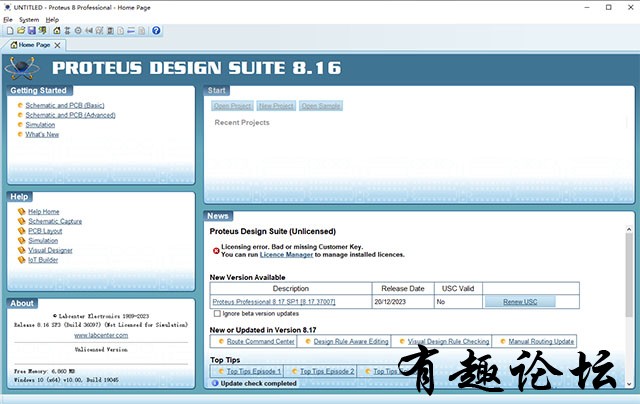Open the Design Rule Aware Editing link
Viewport: 640px width, 404px height.
(351, 341)
